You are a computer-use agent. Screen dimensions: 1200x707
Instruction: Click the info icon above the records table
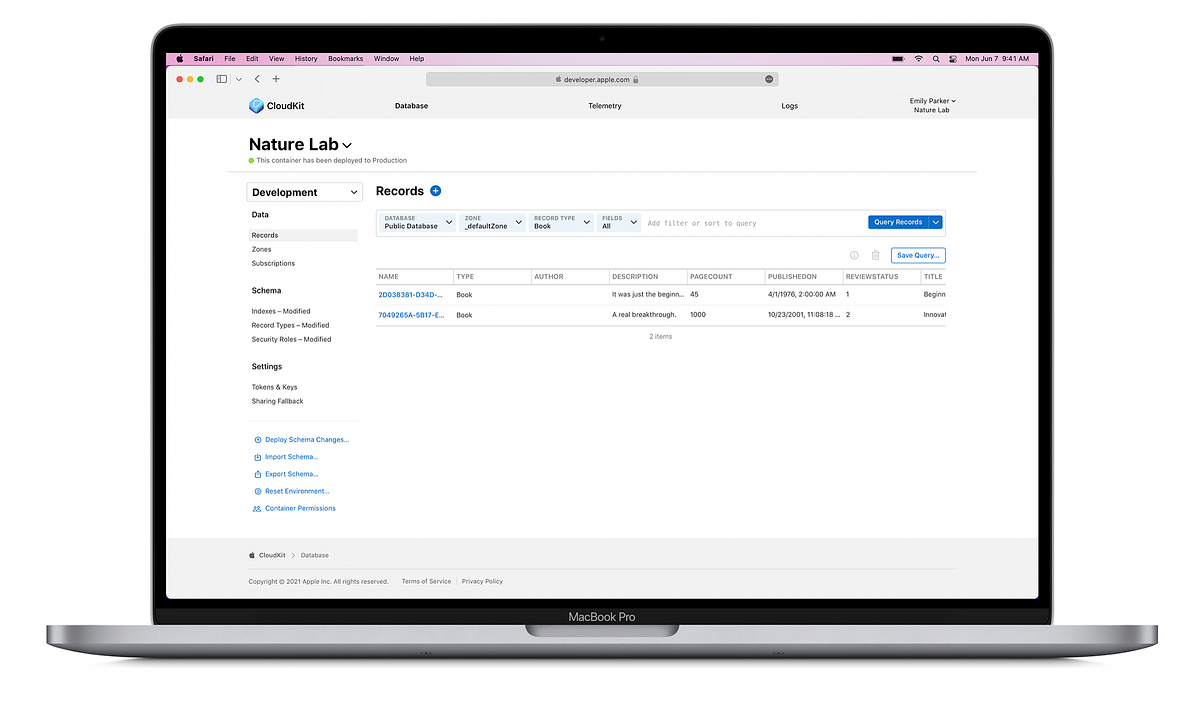point(854,255)
